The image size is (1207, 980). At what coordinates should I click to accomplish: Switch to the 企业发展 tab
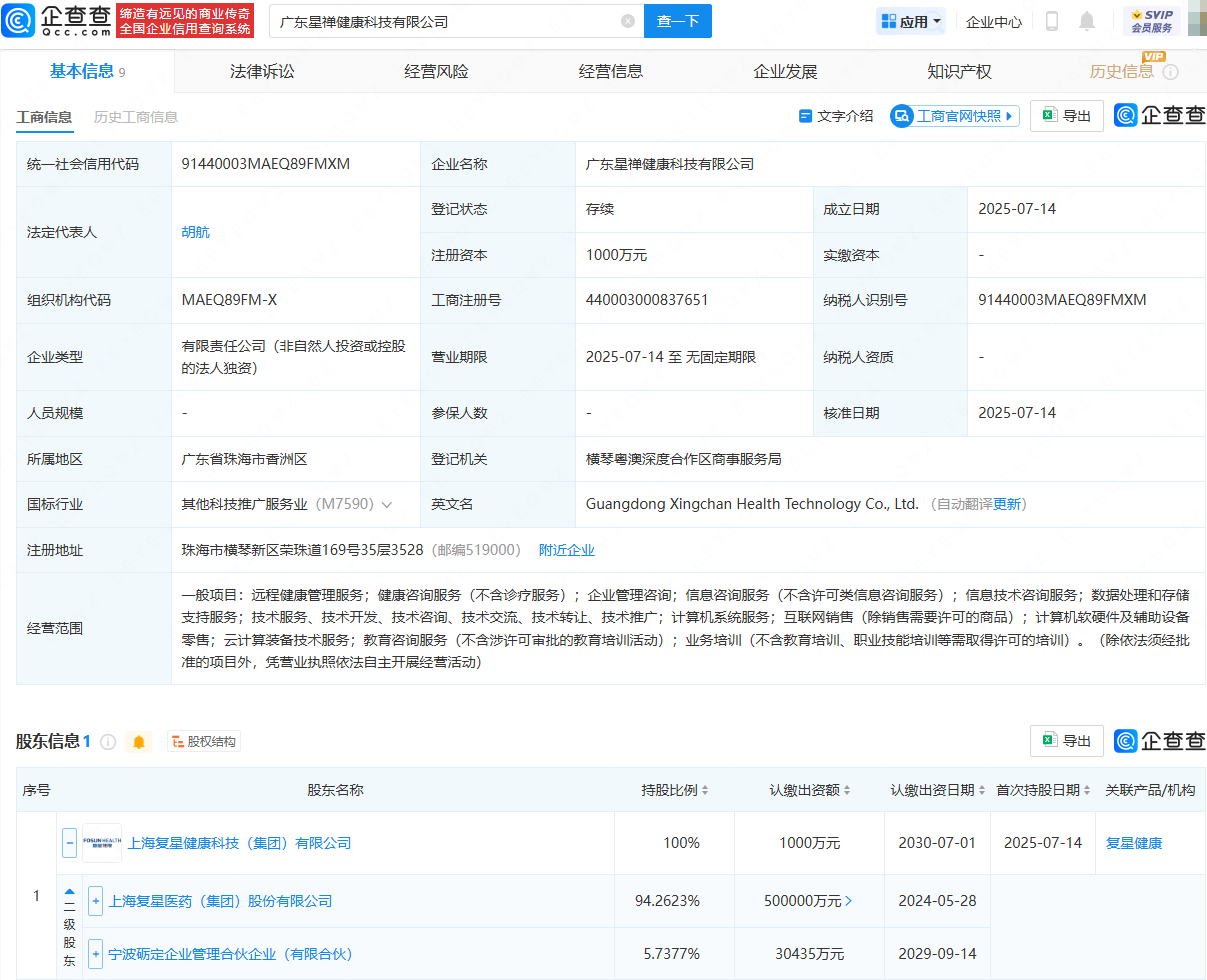point(785,72)
